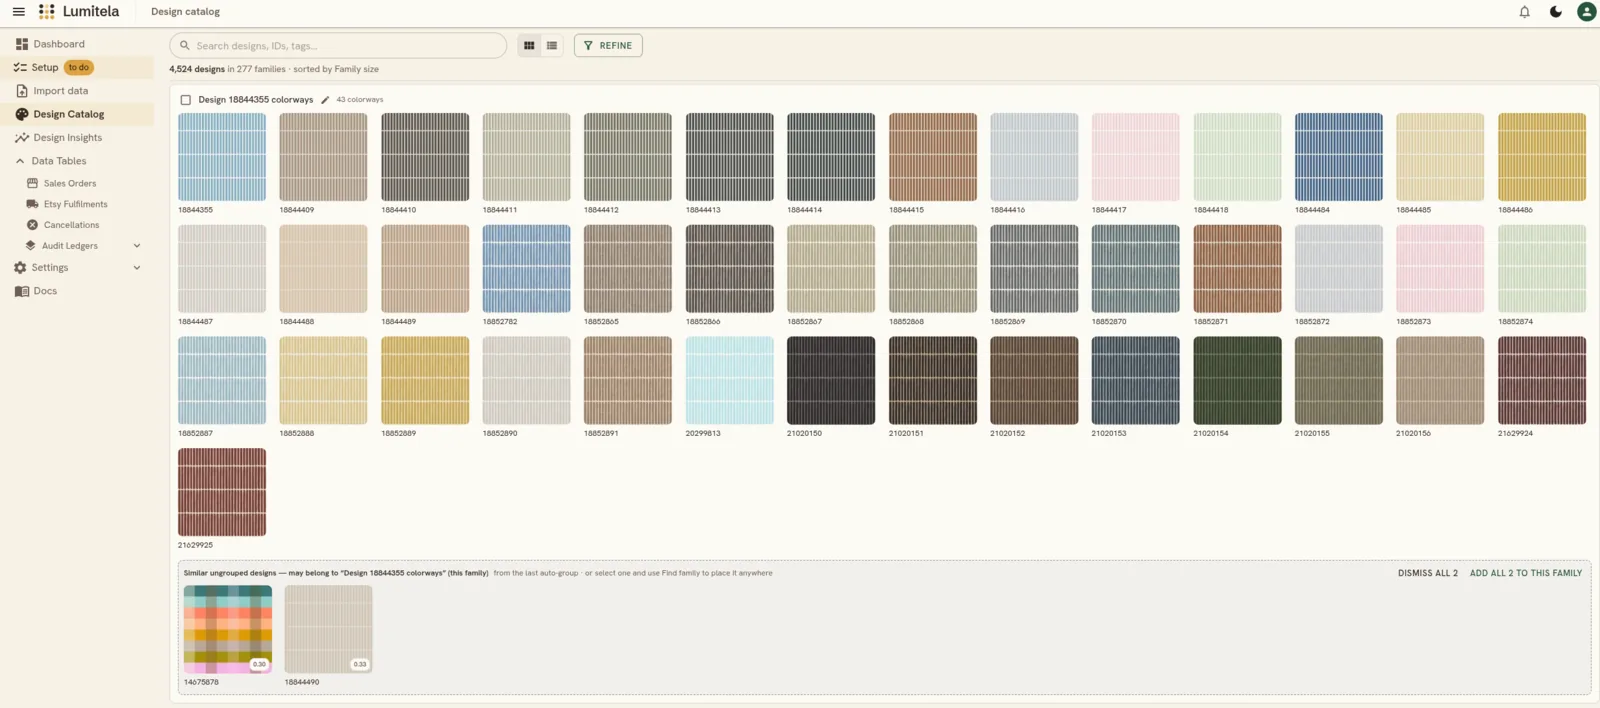Click the Design Catalog palette icon
The image size is (1600, 708).
22,114
